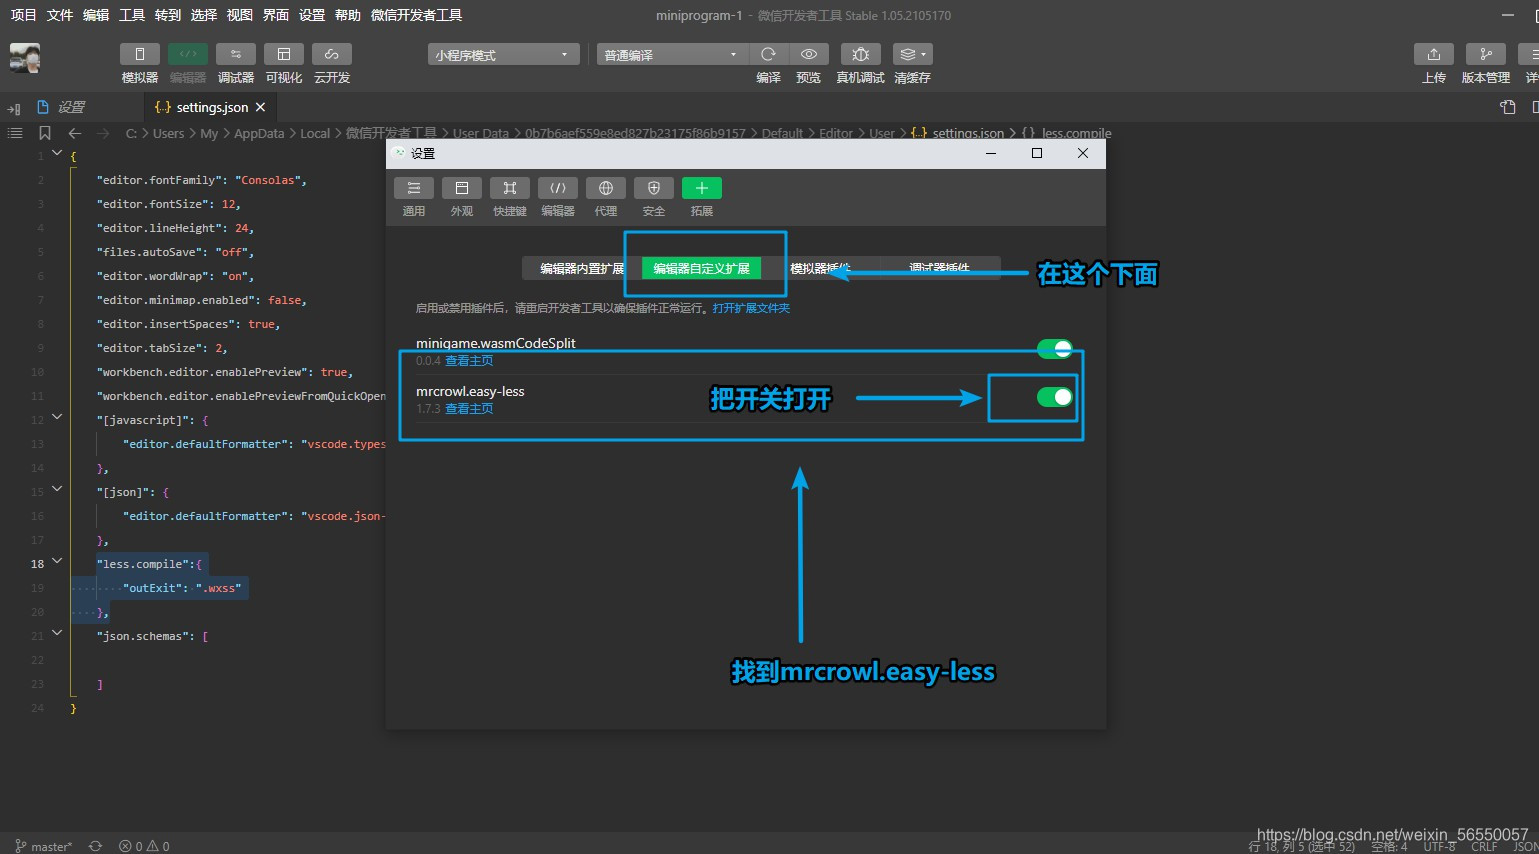This screenshot has width=1539, height=854.
Task: Open the 普通编译 compile mode dropdown
Action: click(x=672, y=54)
